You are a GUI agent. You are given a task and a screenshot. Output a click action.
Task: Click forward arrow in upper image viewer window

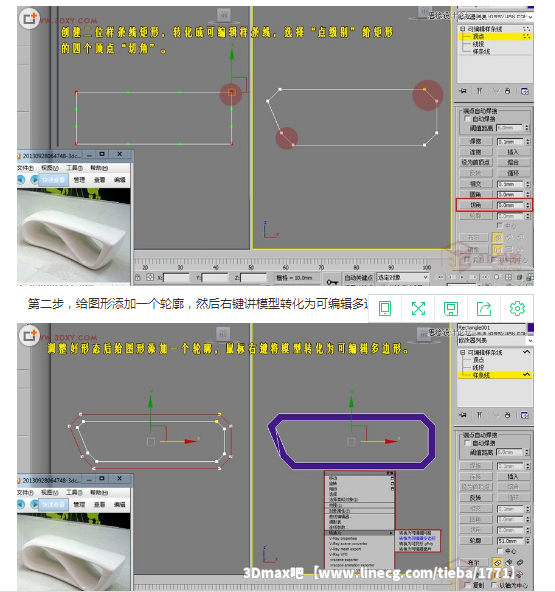[x=34, y=180]
